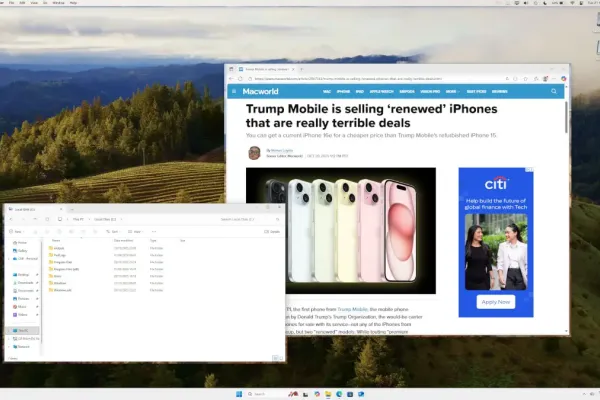
Task: Open Videos in File Explorer sidebar
Action: (x=23, y=315)
